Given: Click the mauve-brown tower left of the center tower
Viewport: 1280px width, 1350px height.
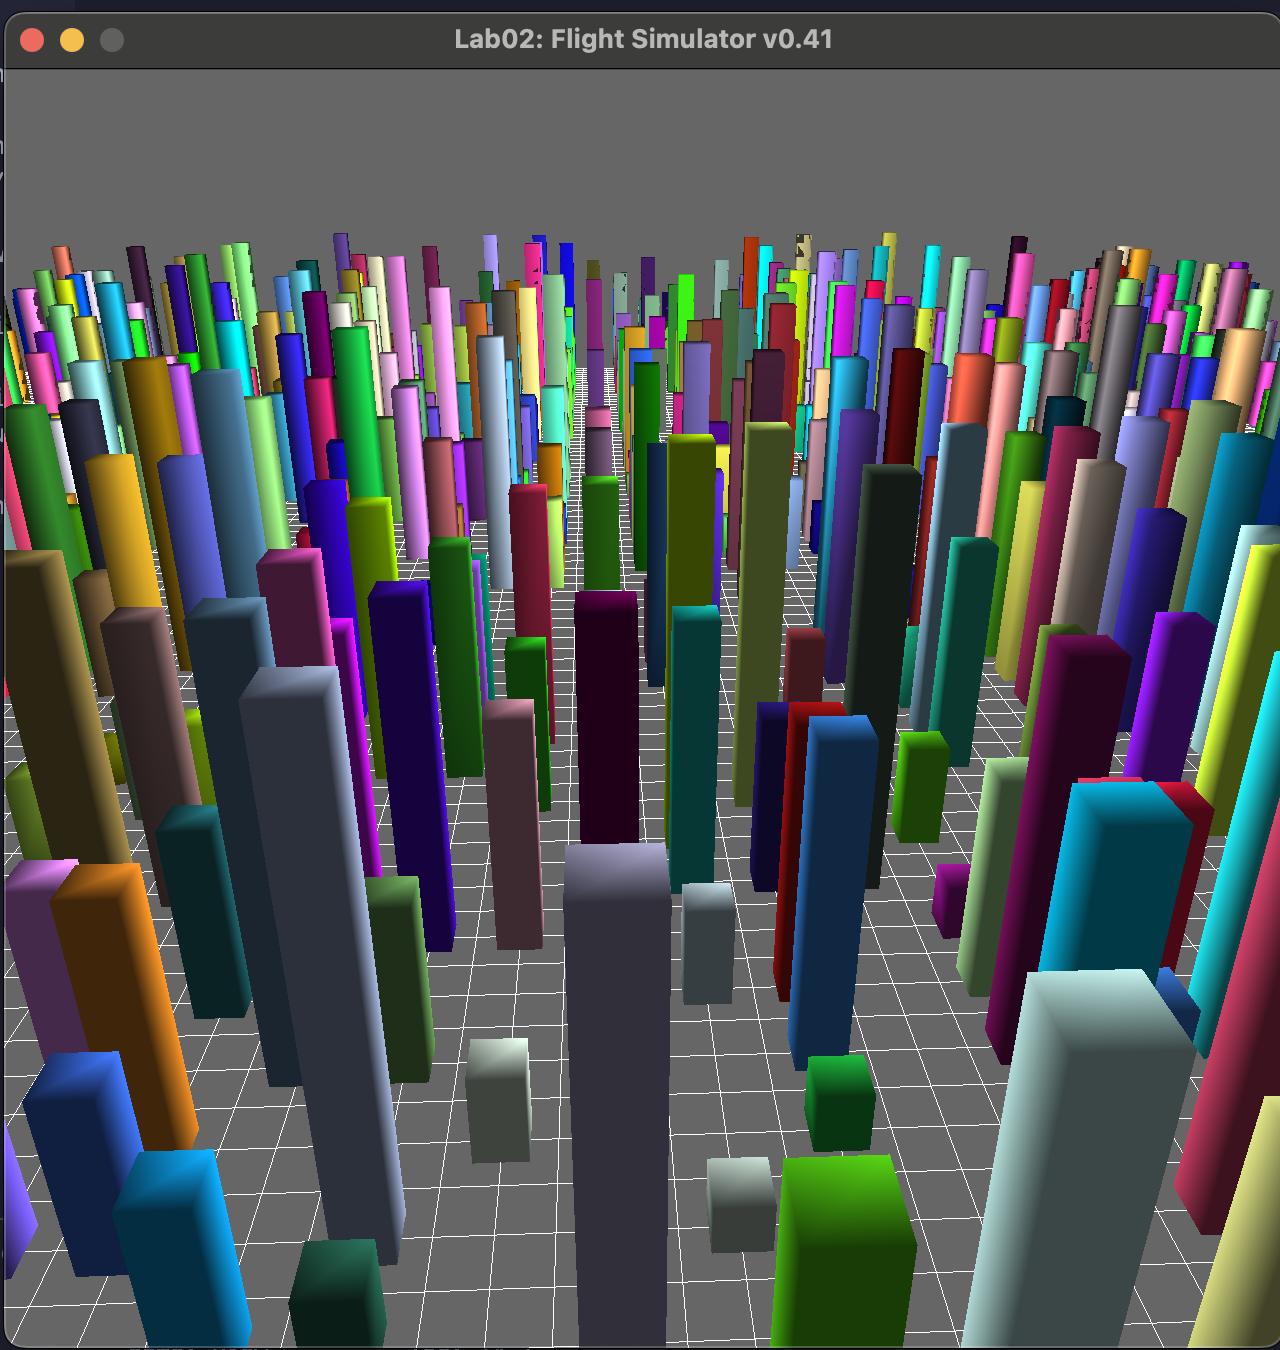Looking at the screenshot, I should pyautogui.click(x=513, y=820).
